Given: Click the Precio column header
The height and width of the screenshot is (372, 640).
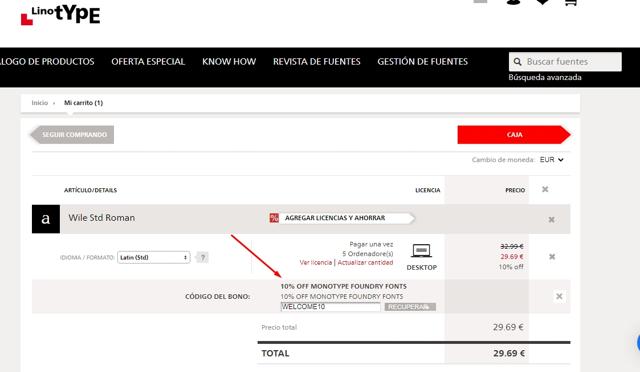Looking at the screenshot, I should [x=515, y=190].
